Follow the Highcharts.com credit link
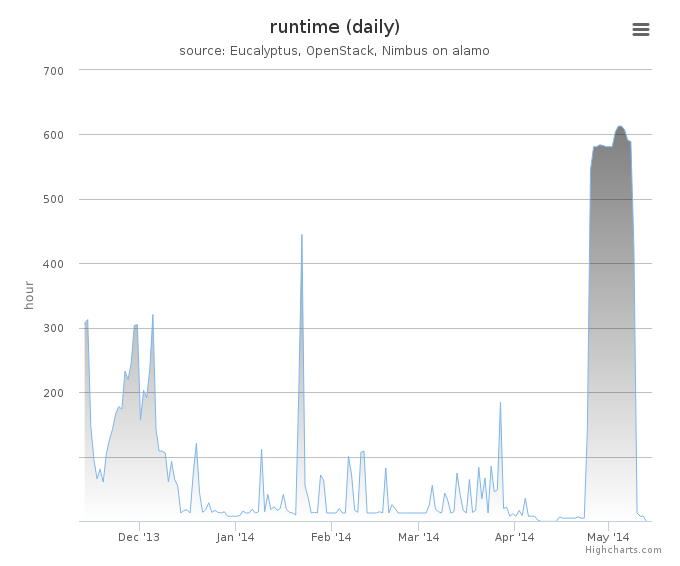680x566 pixels. click(x=623, y=550)
